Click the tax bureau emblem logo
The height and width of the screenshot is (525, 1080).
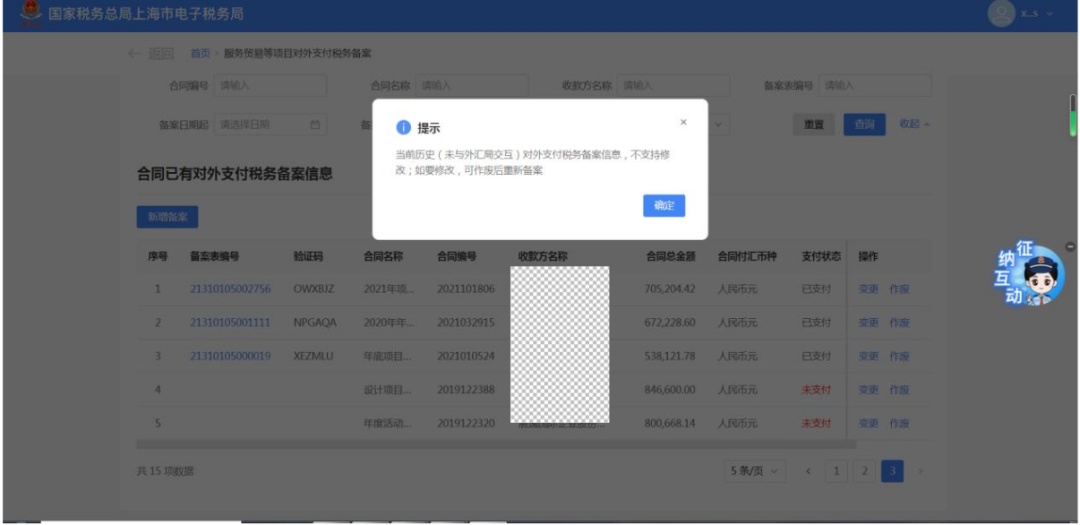coord(30,13)
